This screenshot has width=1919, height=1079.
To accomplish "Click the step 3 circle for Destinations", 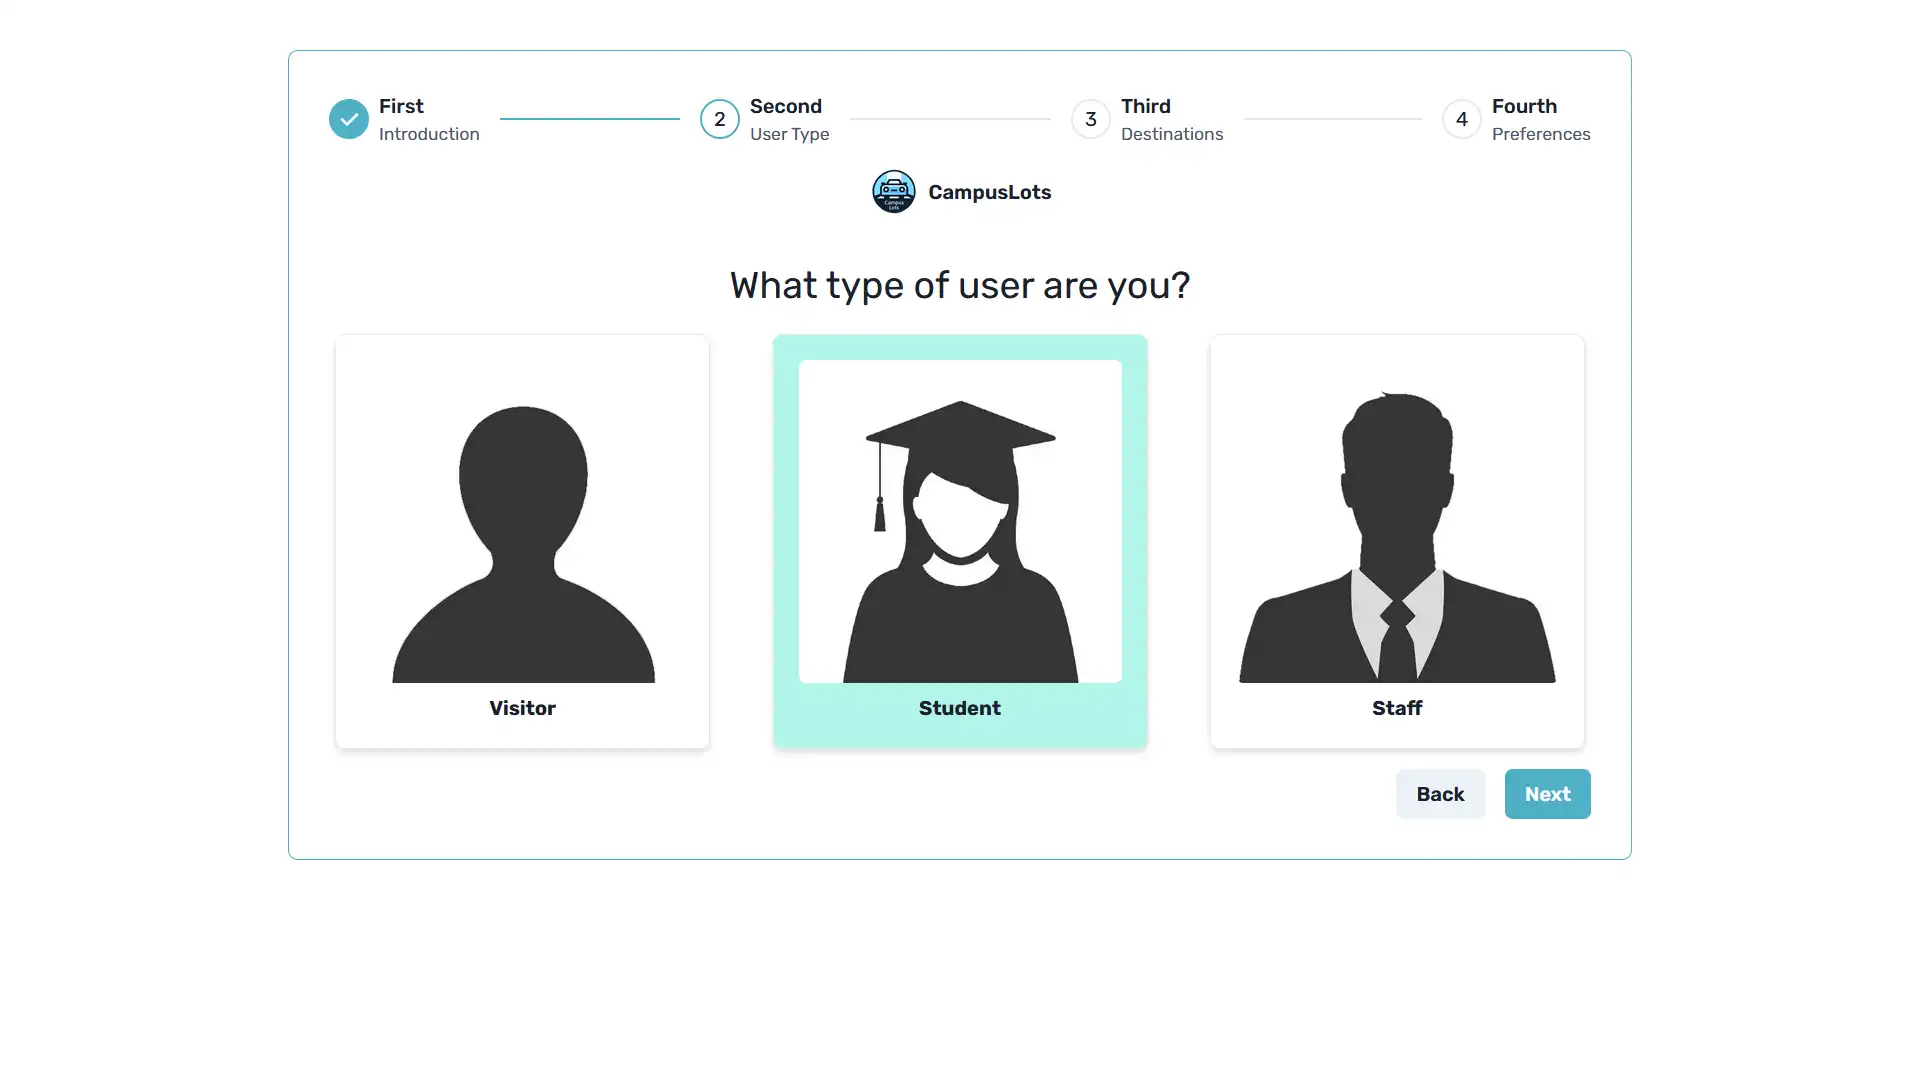I will 1090,119.
